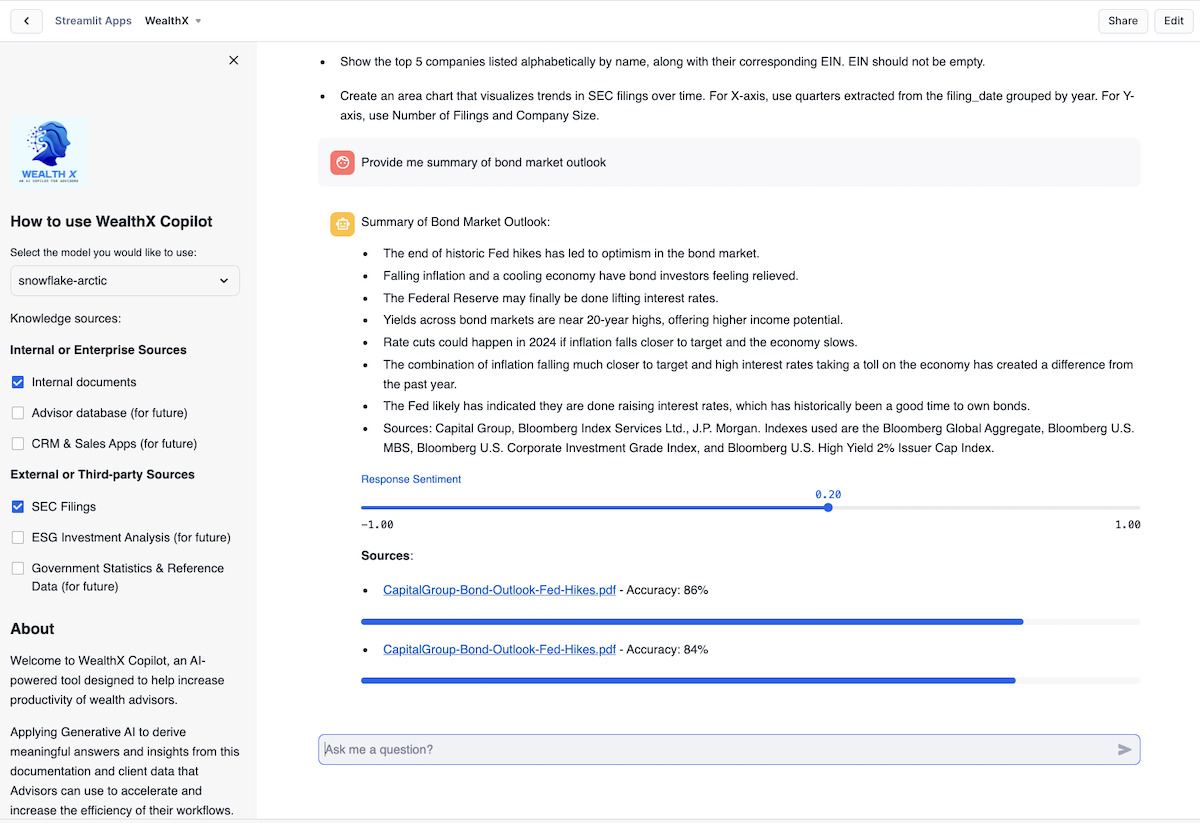Open first CapitalGroup-Bond-Outlook-Fed-Hikes.pdf link
The width and height of the screenshot is (1200, 823).
499,590
